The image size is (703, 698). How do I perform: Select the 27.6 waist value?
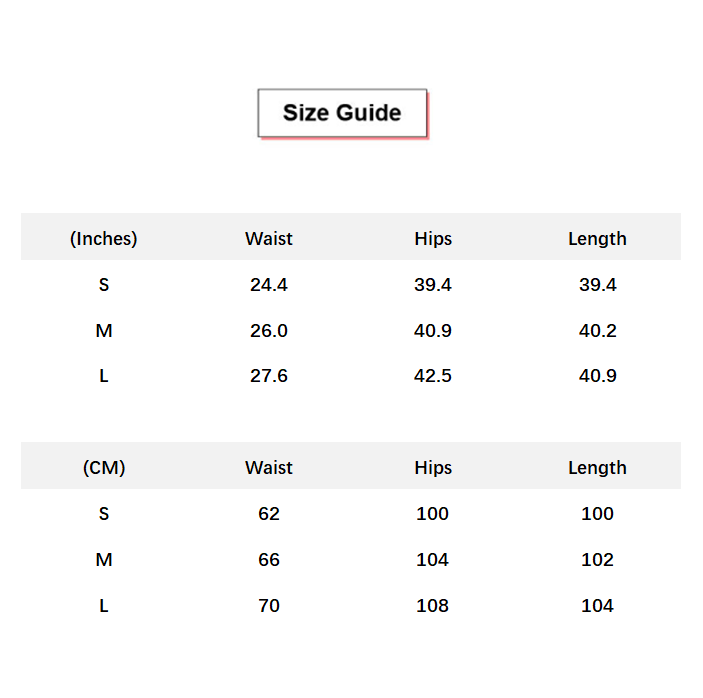tap(269, 376)
